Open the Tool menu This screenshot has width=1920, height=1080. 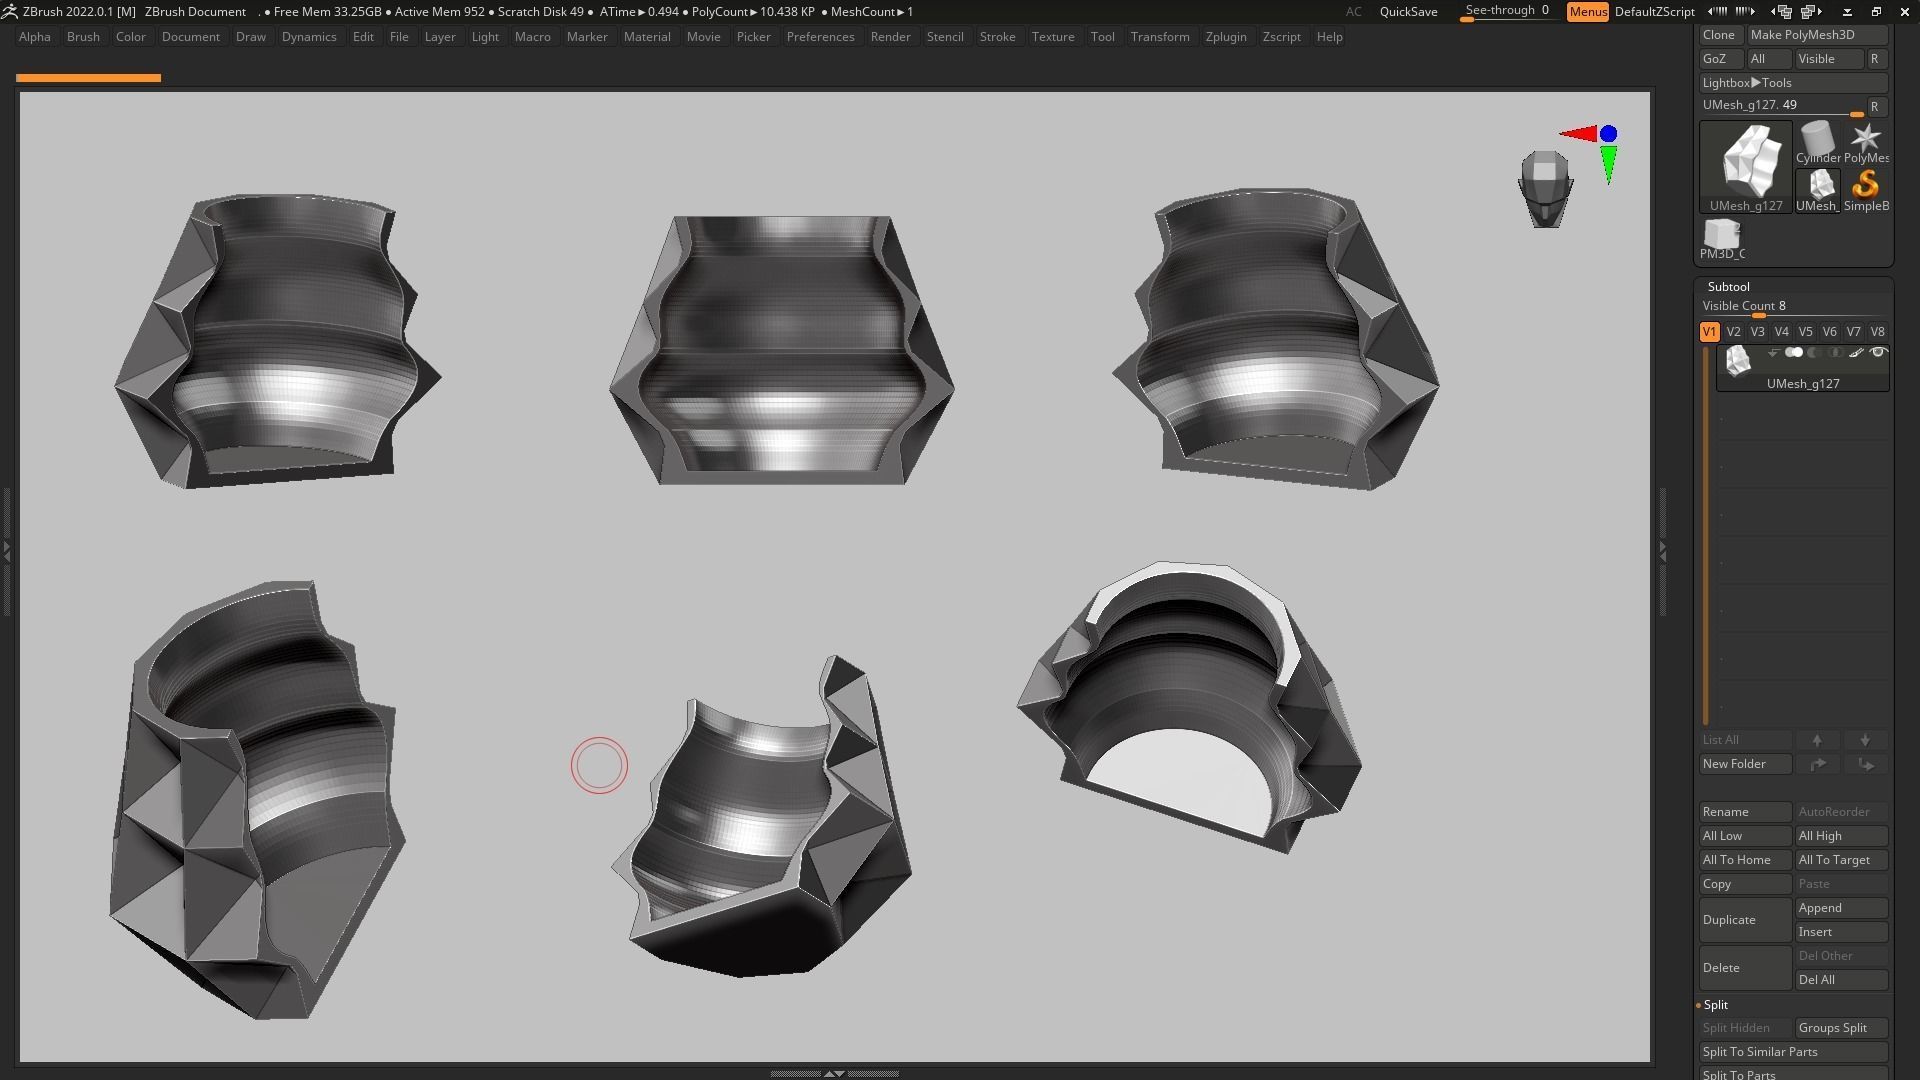1102,37
